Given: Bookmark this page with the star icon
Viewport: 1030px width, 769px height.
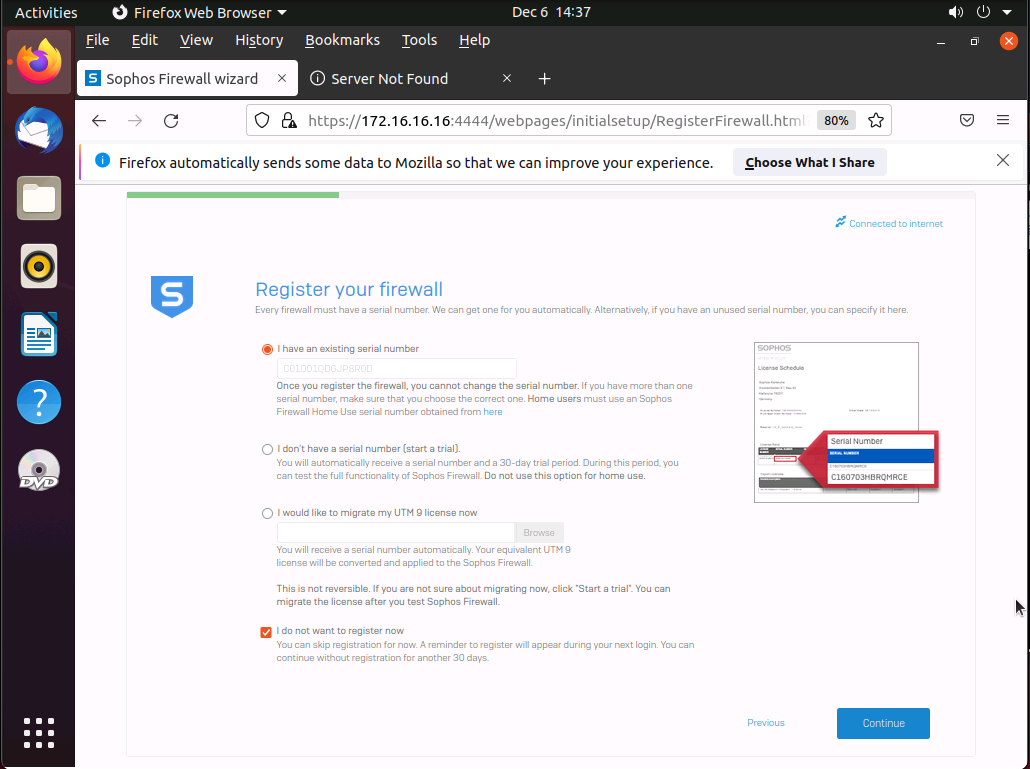Looking at the screenshot, I should [x=876, y=121].
